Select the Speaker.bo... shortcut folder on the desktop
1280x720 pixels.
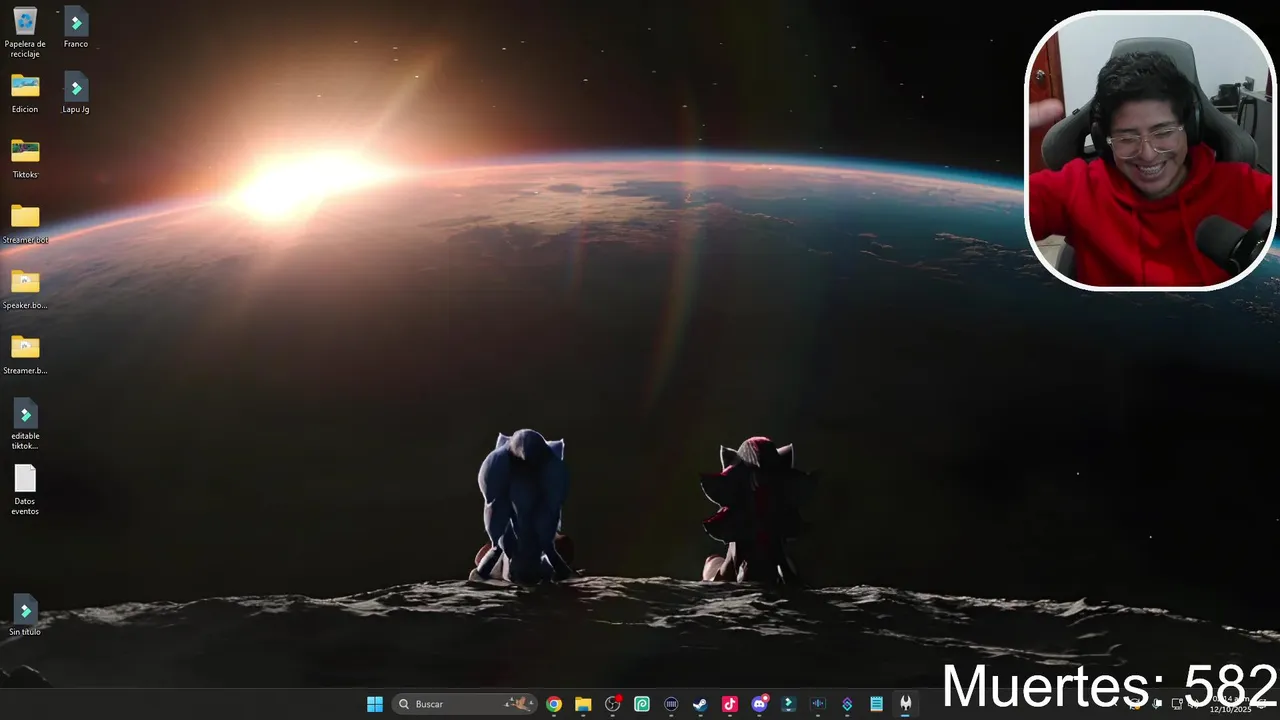pyautogui.click(x=25, y=289)
